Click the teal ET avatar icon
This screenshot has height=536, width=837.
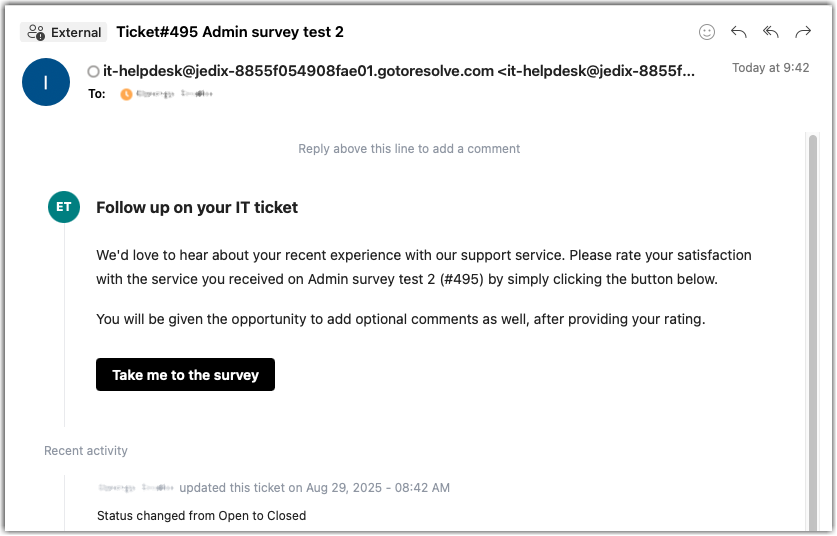tap(64, 207)
